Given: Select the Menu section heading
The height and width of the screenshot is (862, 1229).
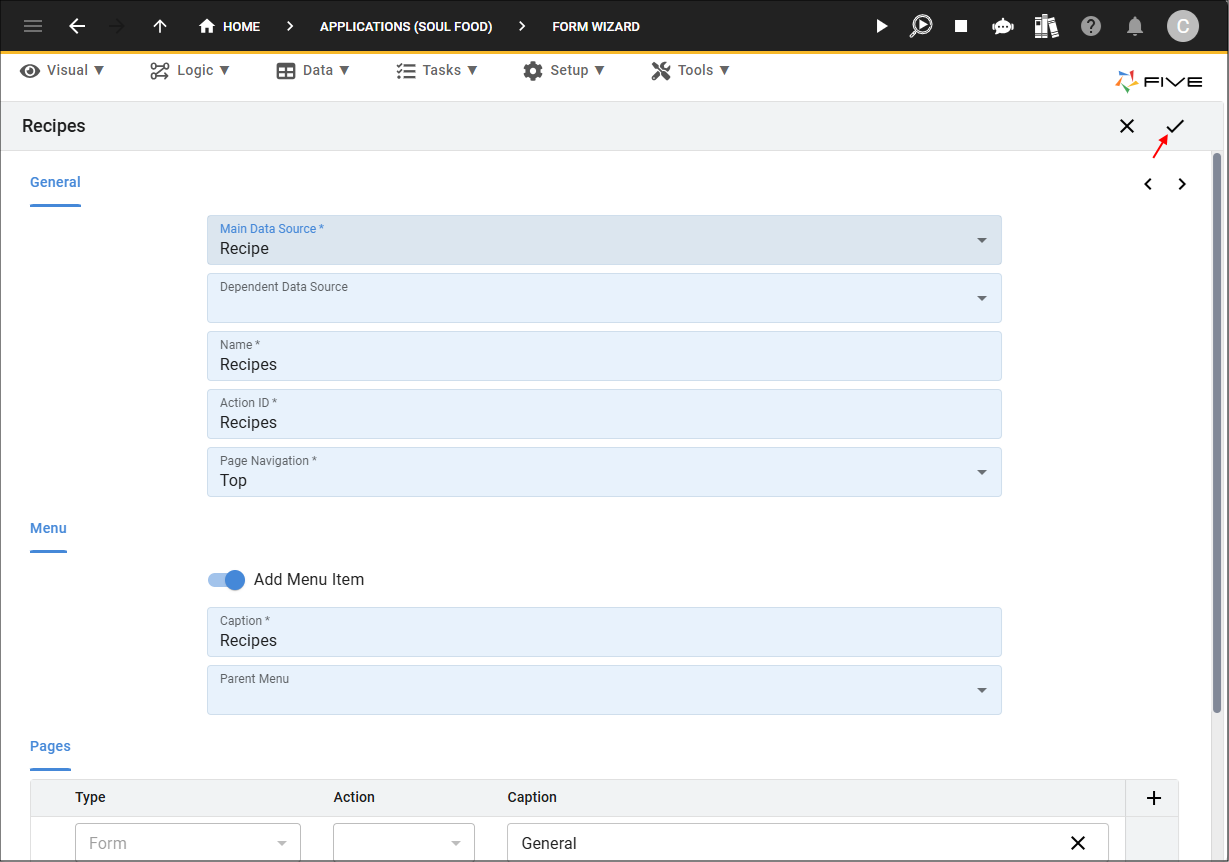Looking at the screenshot, I should click(48, 528).
